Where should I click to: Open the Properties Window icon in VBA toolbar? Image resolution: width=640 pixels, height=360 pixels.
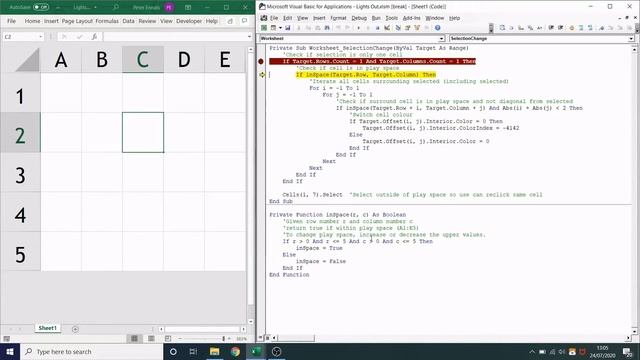[x=407, y=28]
